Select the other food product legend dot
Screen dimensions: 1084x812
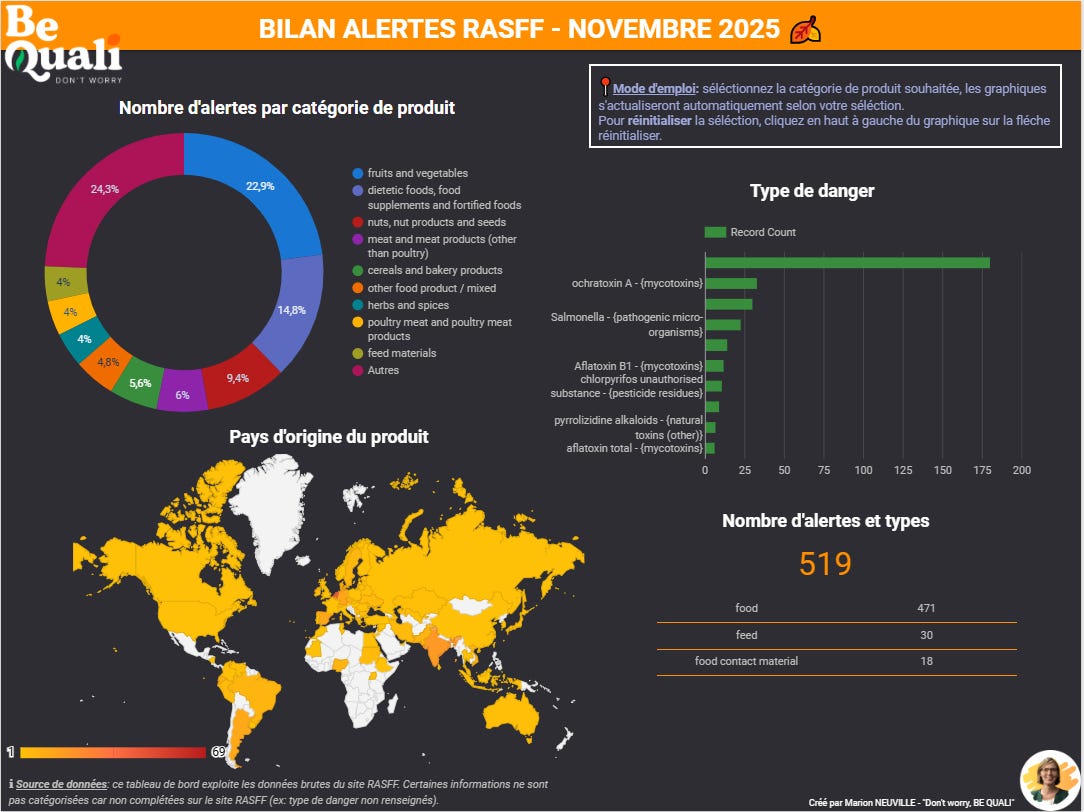tap(357, 288)
